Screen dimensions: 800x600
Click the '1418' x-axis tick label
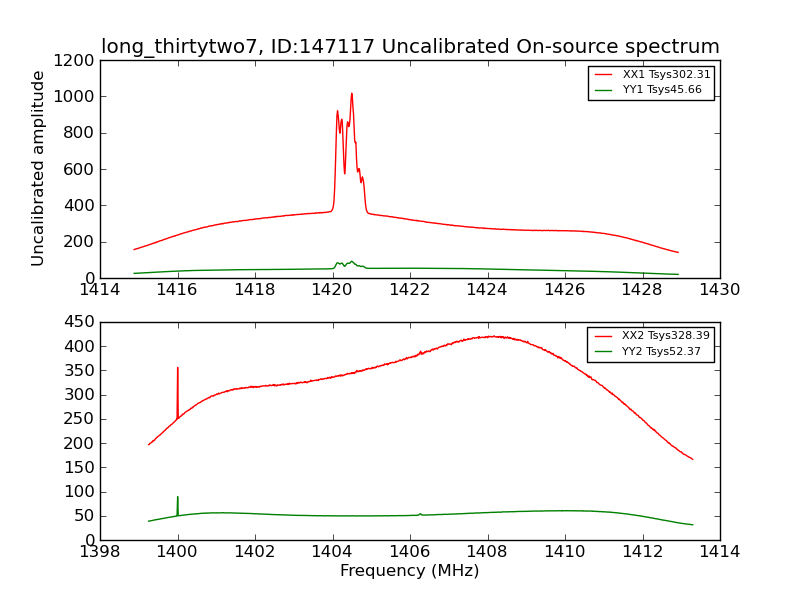(255, 290)
